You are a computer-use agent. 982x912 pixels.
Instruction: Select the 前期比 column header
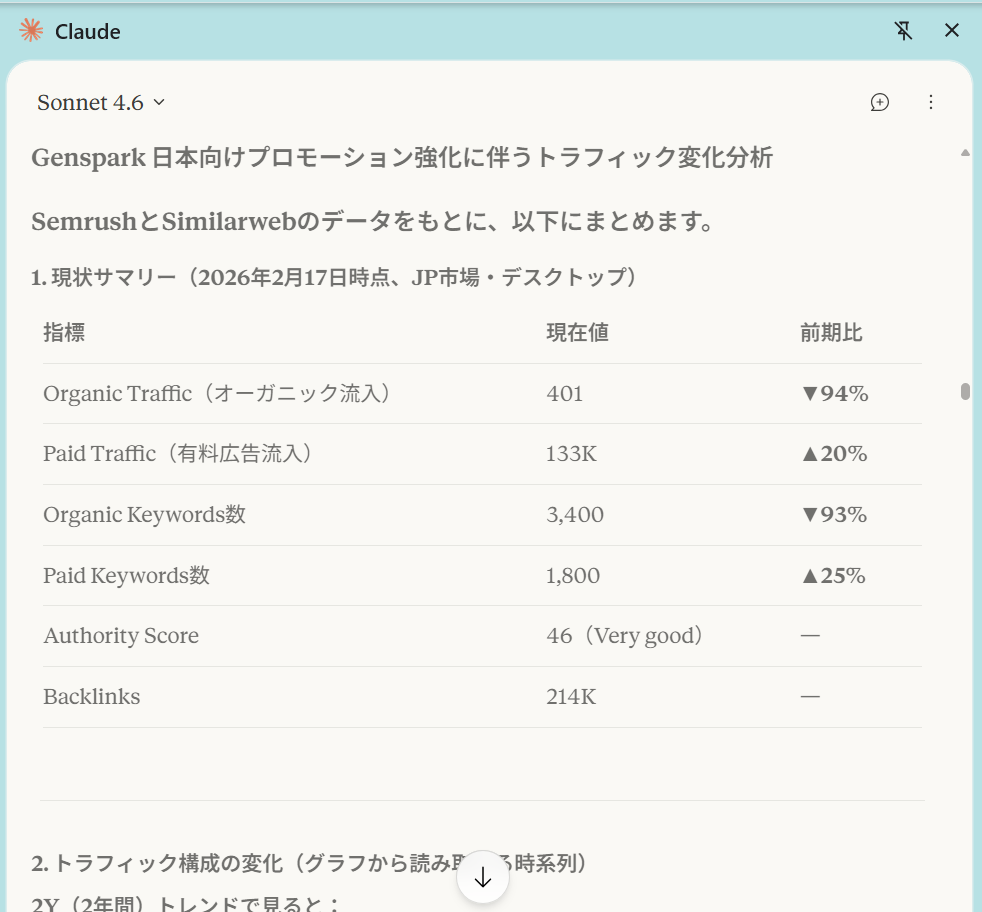click(831, 333)
